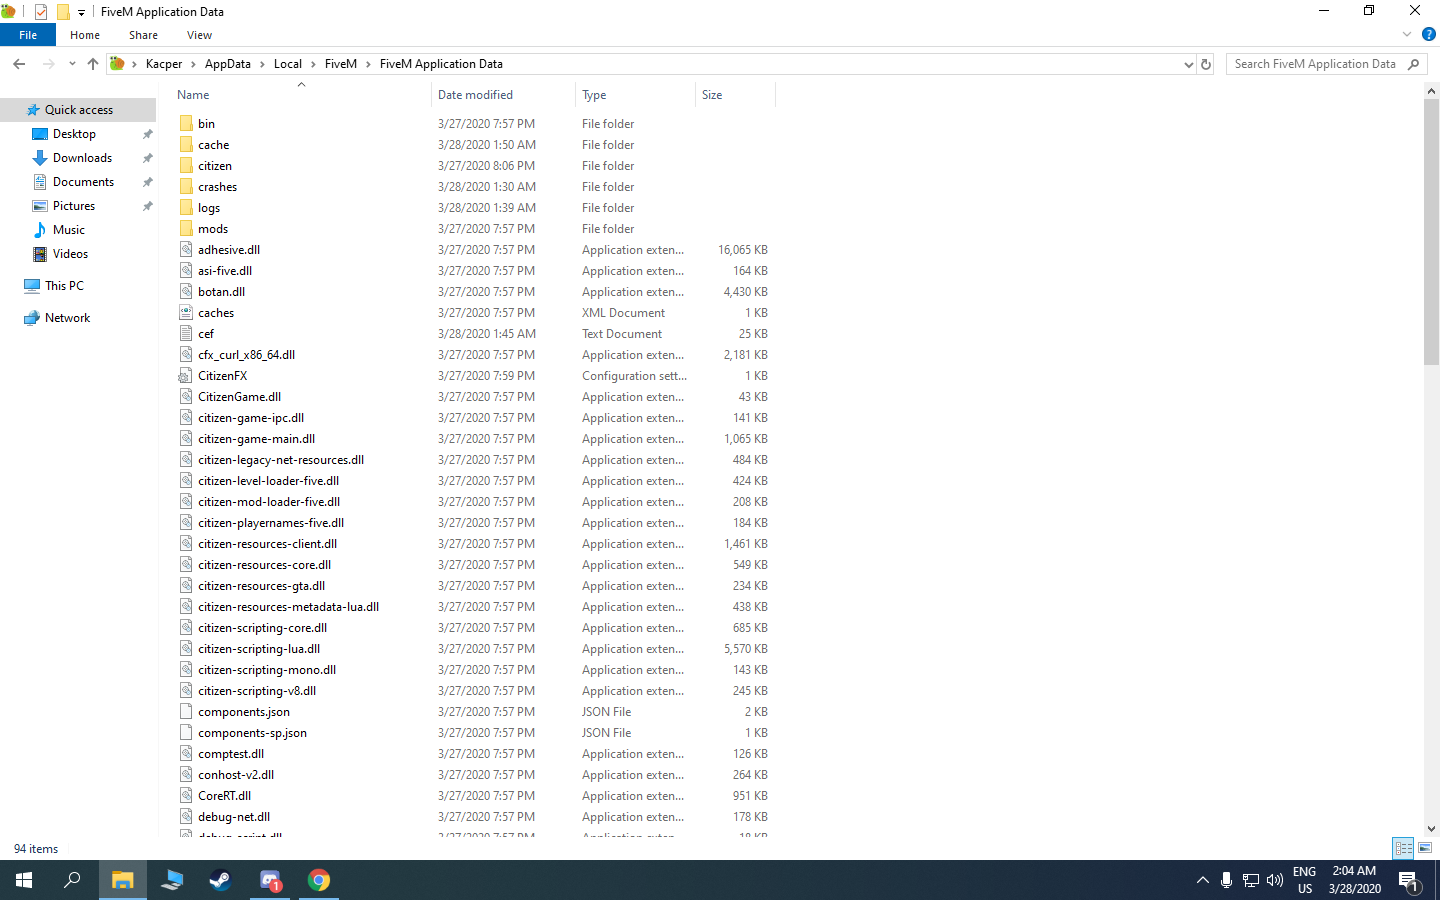Viewport: 1440px width, 900px height.
Task: Open Steam from the taskbar
Action: [x=220, y=880]
